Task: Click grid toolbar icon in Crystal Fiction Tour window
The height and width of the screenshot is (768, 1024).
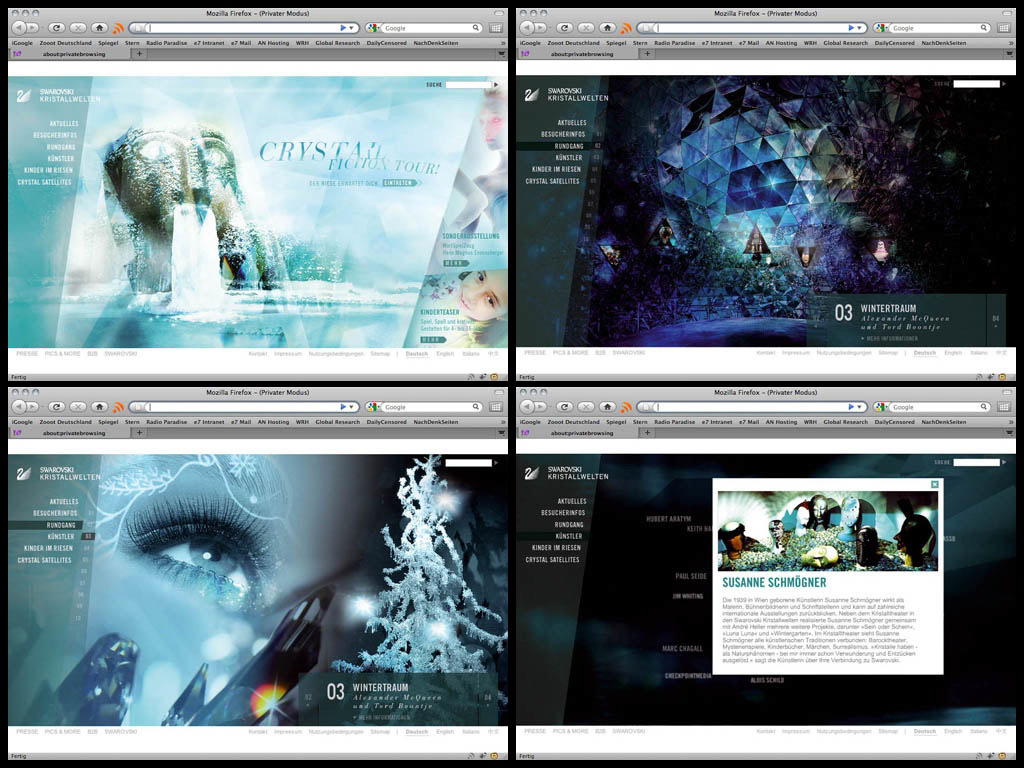Action: 496,28
